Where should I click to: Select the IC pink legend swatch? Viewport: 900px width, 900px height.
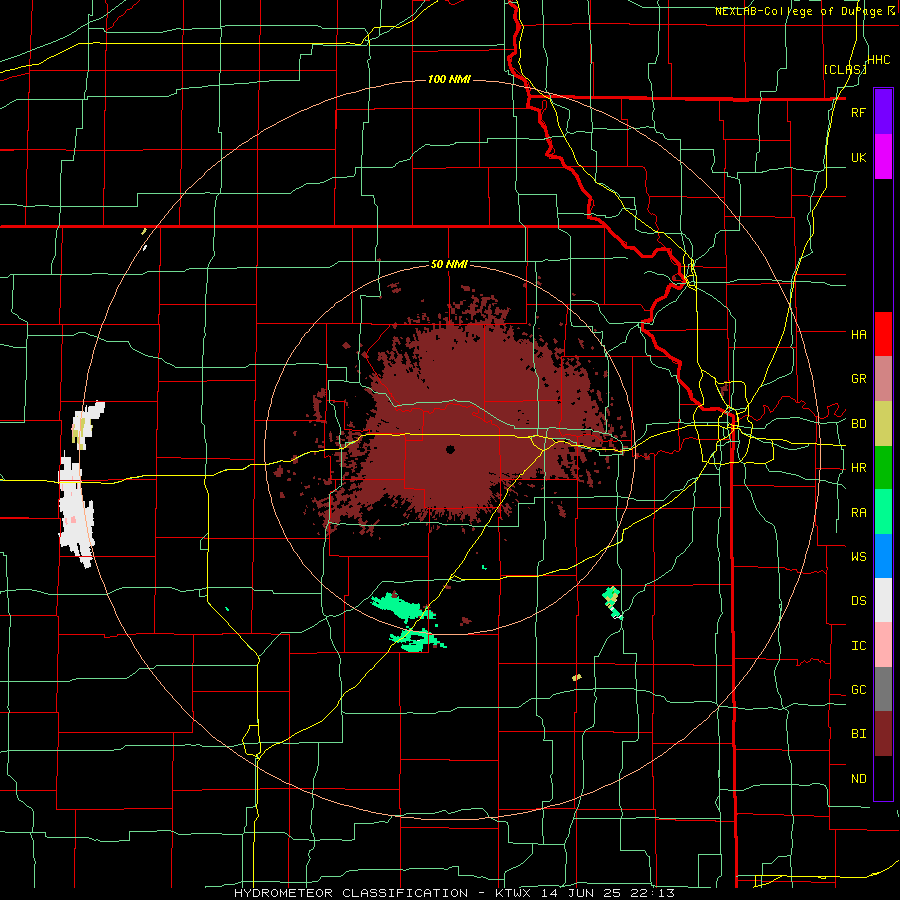[x=883, y=645]
